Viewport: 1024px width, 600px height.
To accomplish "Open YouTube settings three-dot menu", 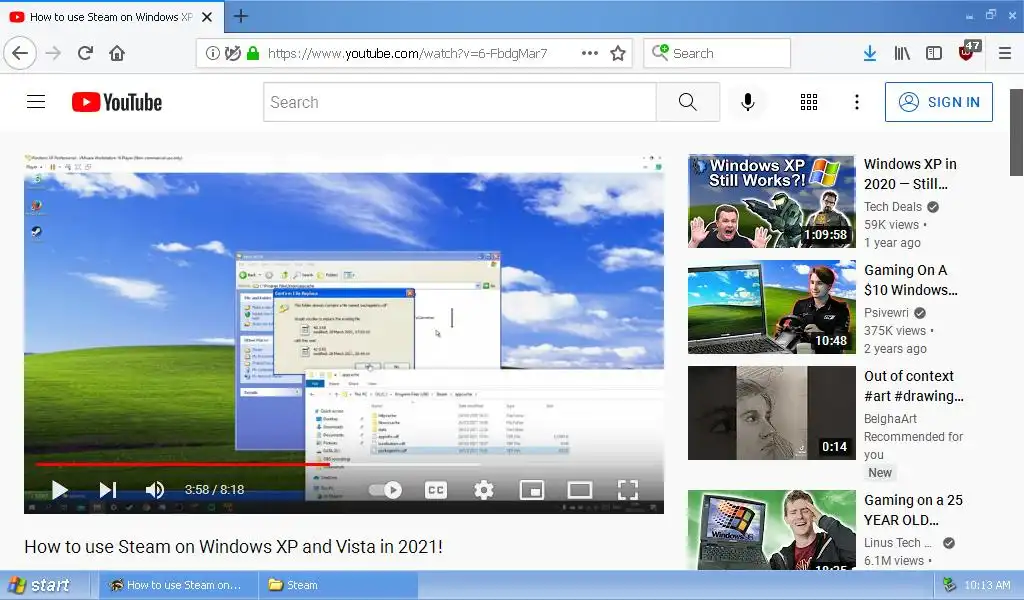I will pyautogui.click(x=857, y=102).
